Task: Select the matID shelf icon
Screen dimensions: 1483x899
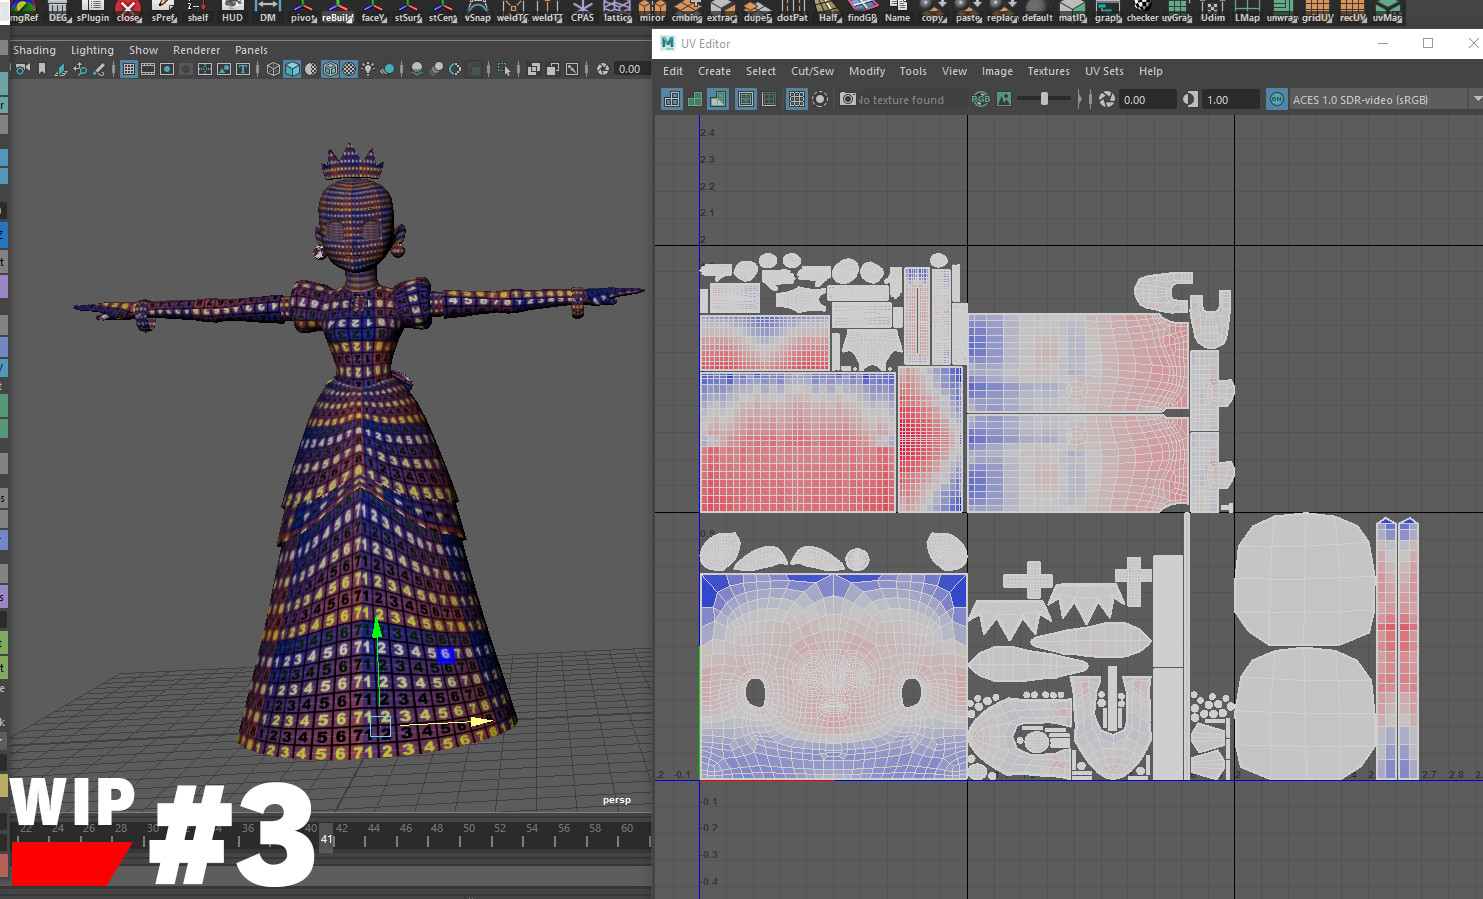Action: pos(1072,14)
